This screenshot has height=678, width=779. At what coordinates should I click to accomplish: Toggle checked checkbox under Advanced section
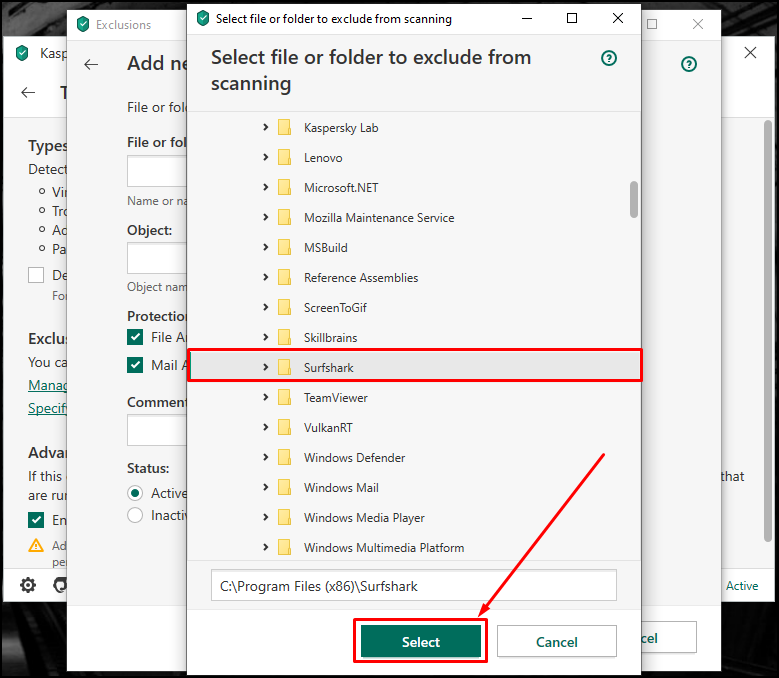tap(36, 520)
